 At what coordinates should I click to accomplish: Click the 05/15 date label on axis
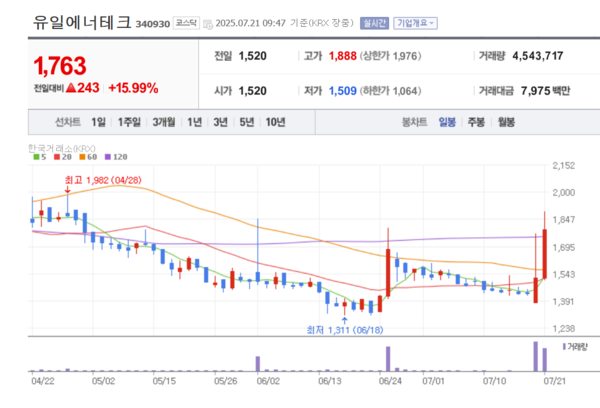164,381
